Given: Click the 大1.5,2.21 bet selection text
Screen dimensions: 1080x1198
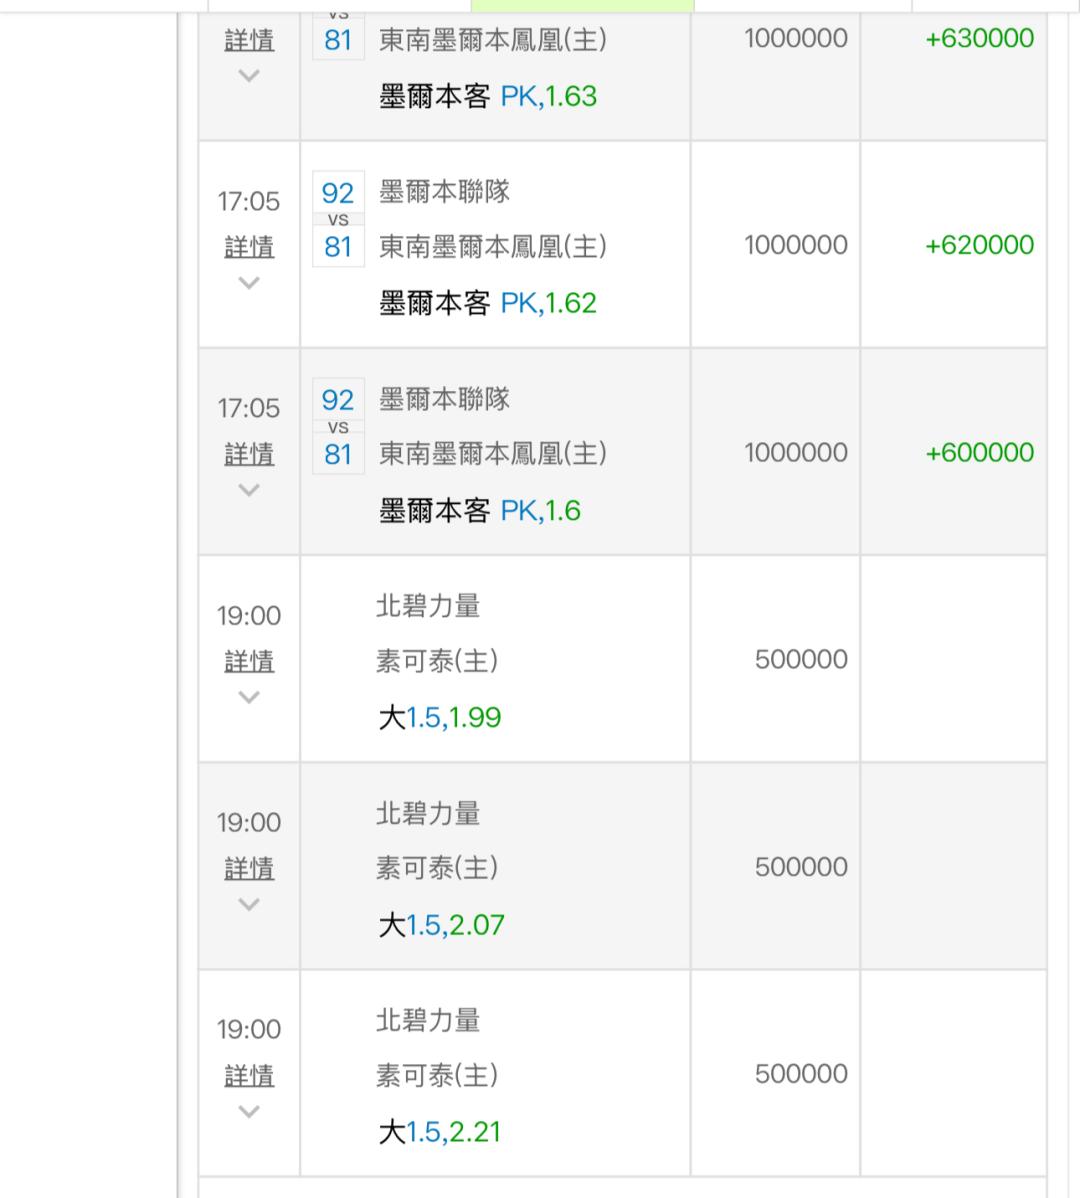Looking at the screenshot, I should (440, 1132).
